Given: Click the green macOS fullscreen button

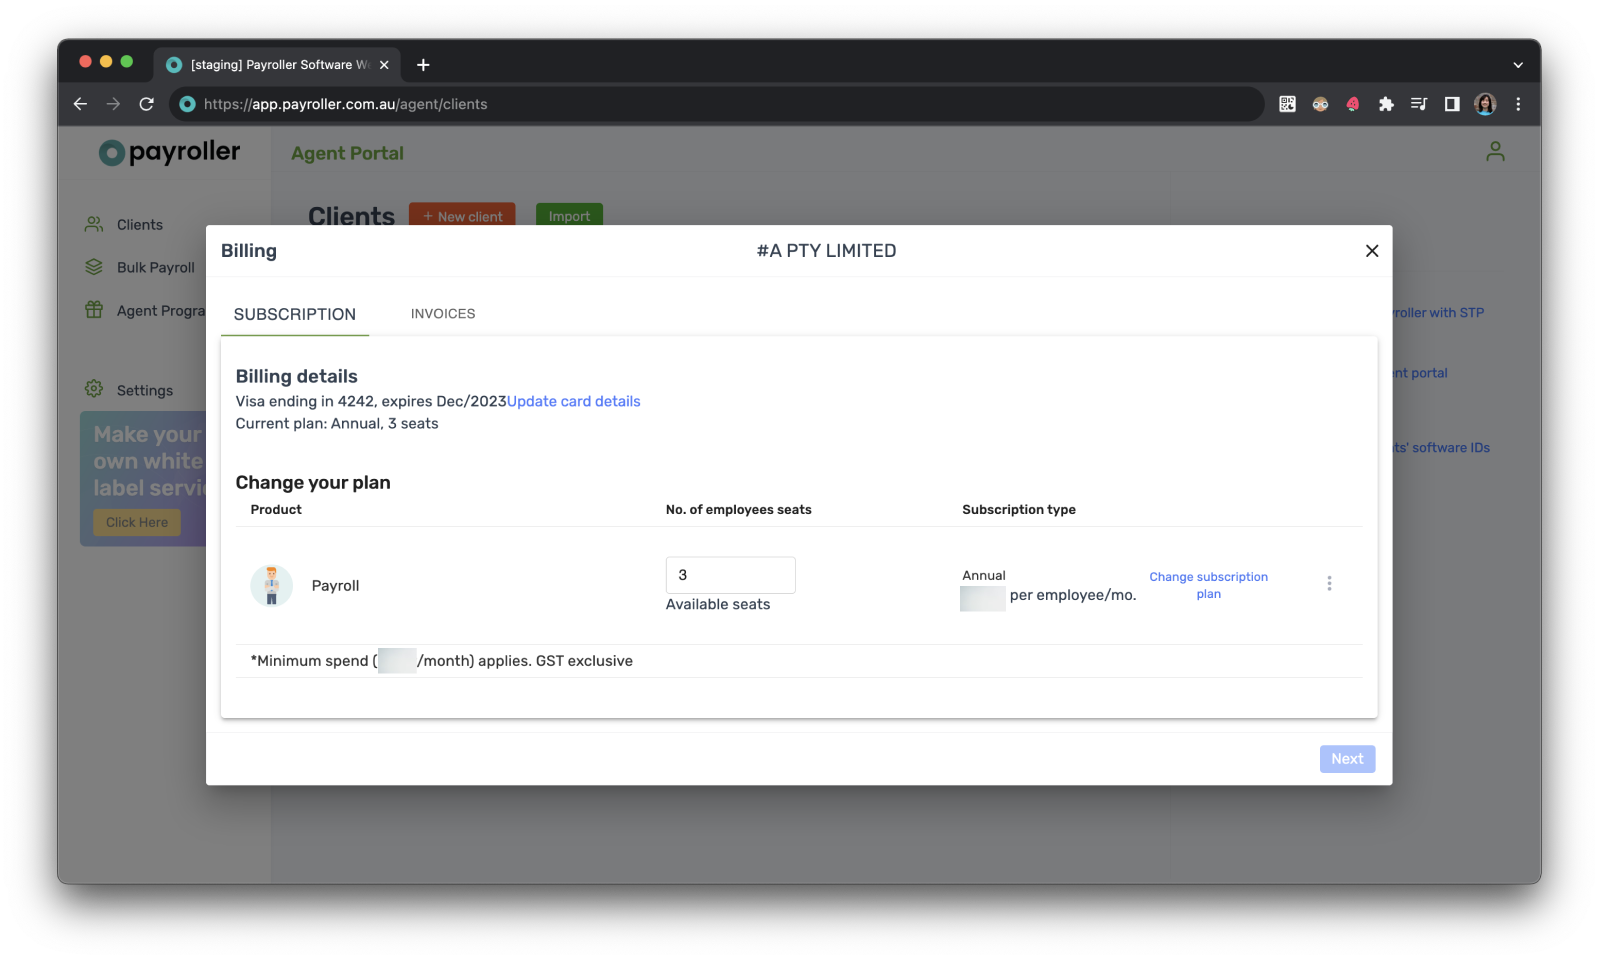Looking at the screenshot, I should click(127, 62).
